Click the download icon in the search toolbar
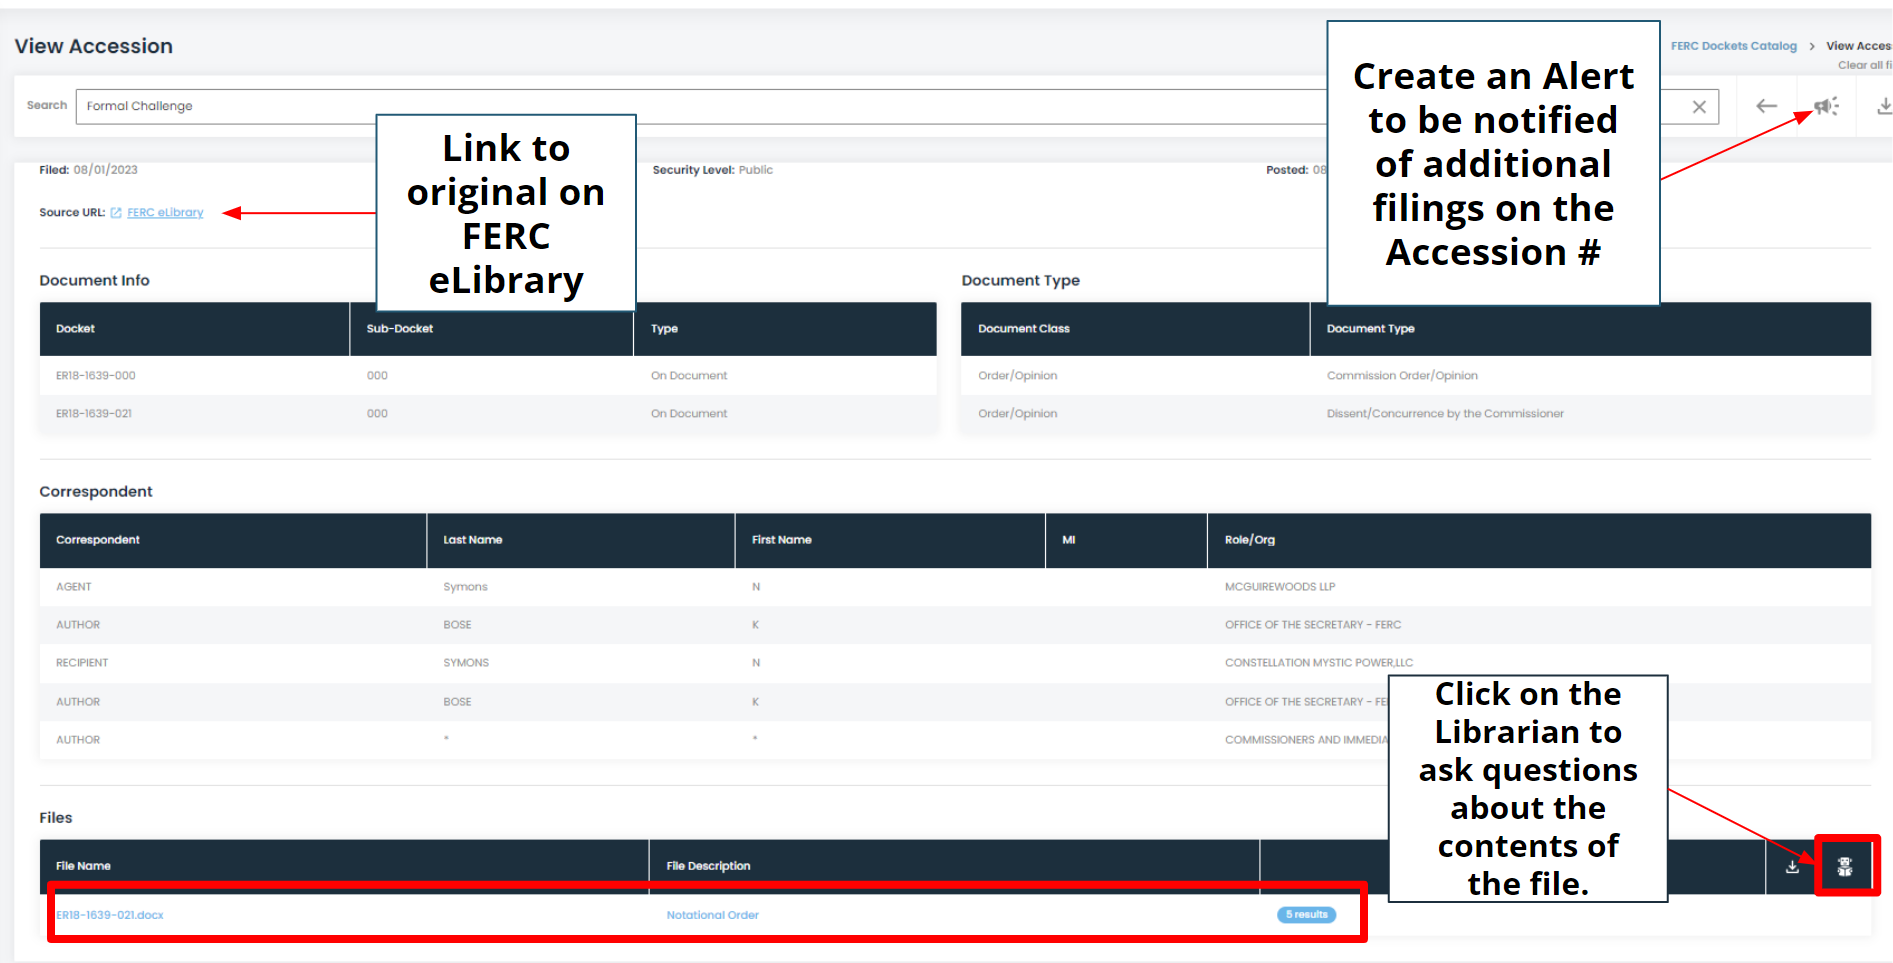The width and height of the screenshot is (1893, 963). [x=1884, y=106]
